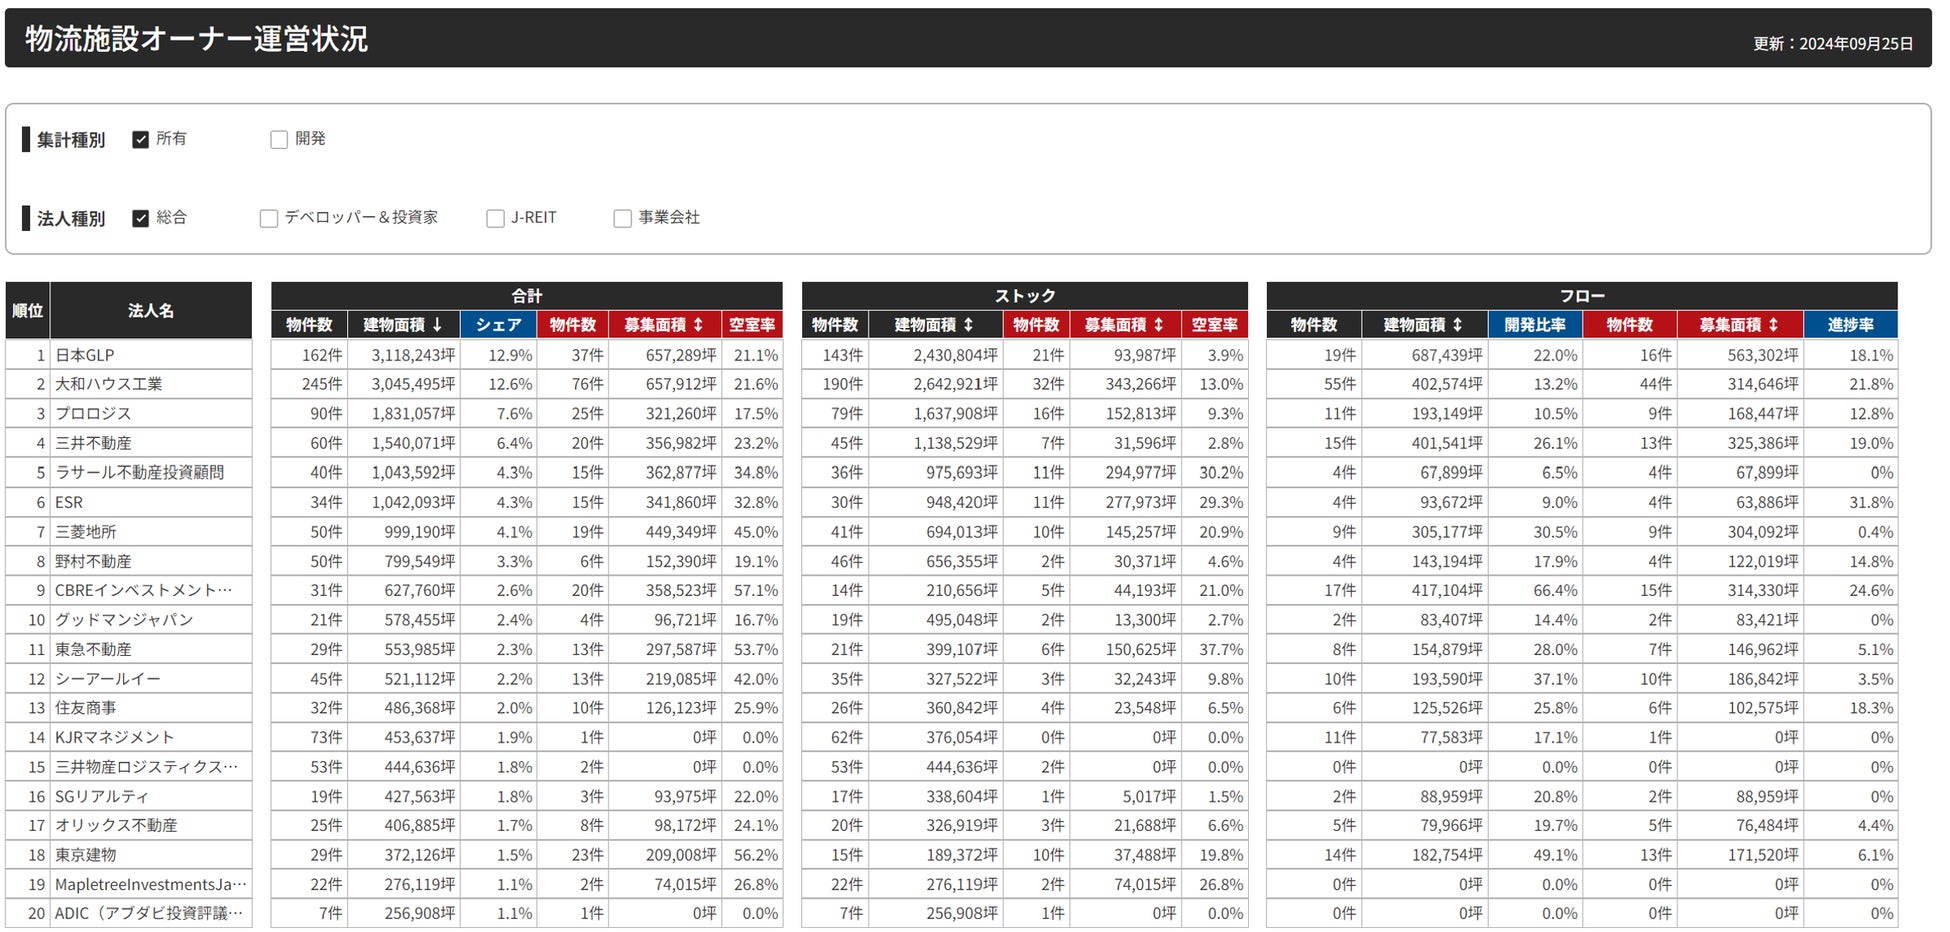Select SGリアルティ in the ranking
Viewport: 1950px width, 932px height.
click(x=102, y=797)
